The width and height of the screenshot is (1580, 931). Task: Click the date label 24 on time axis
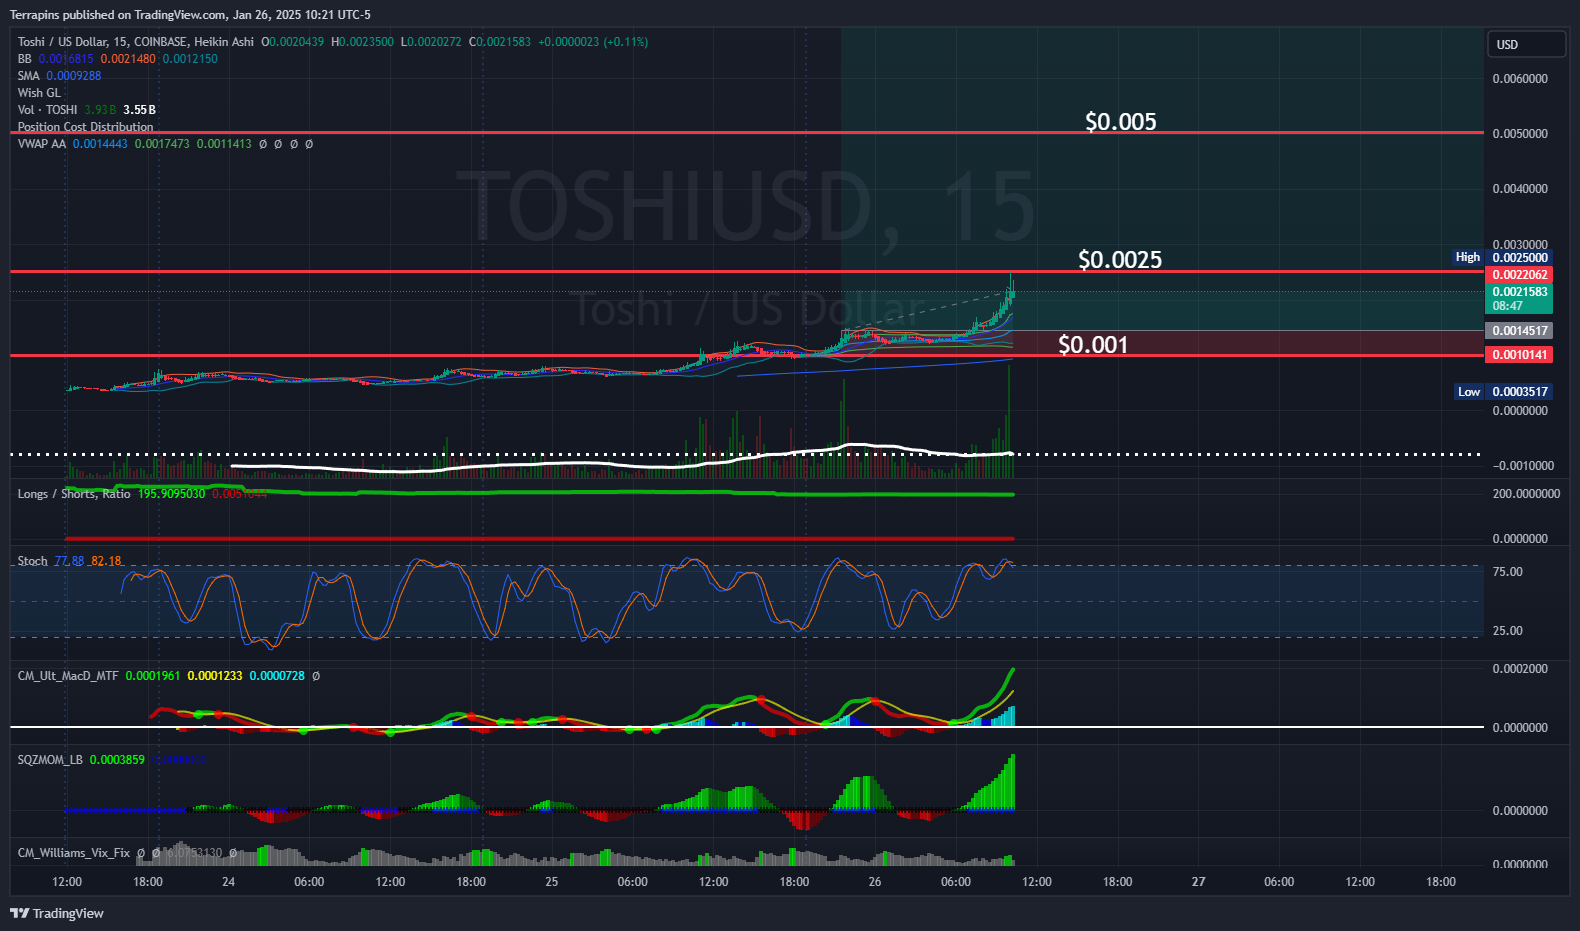tap(228, 882)
